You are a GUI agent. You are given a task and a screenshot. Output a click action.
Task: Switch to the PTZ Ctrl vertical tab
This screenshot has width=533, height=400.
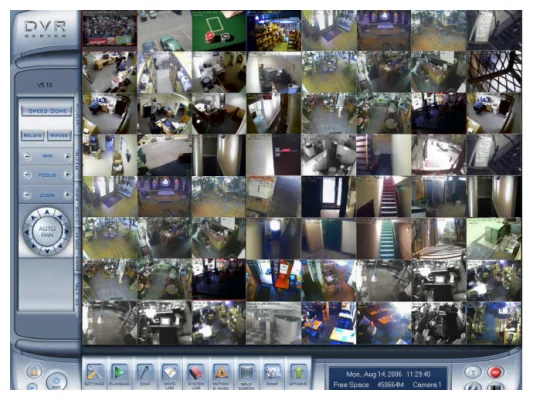tap(78, 158)
